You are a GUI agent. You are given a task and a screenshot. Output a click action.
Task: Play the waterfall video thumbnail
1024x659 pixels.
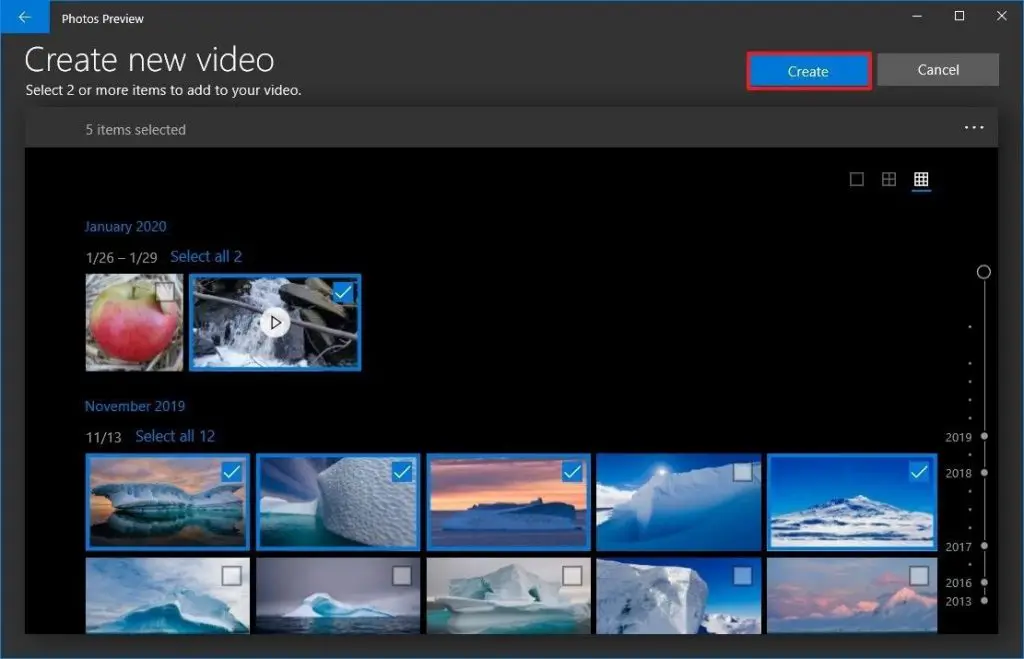coord(275,323)
